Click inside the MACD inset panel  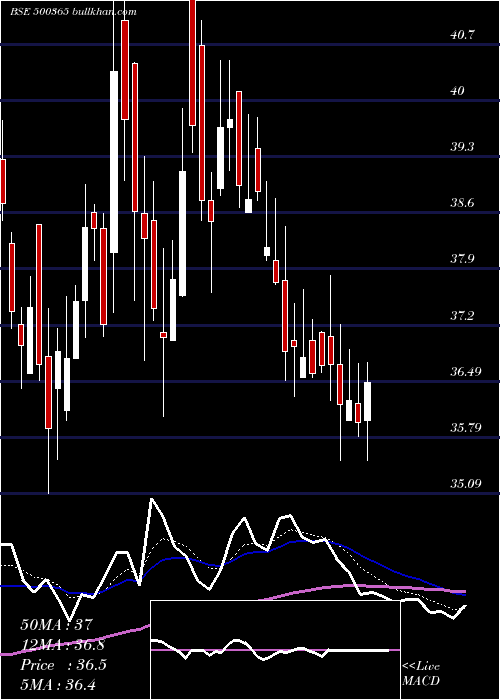(275, 650)
